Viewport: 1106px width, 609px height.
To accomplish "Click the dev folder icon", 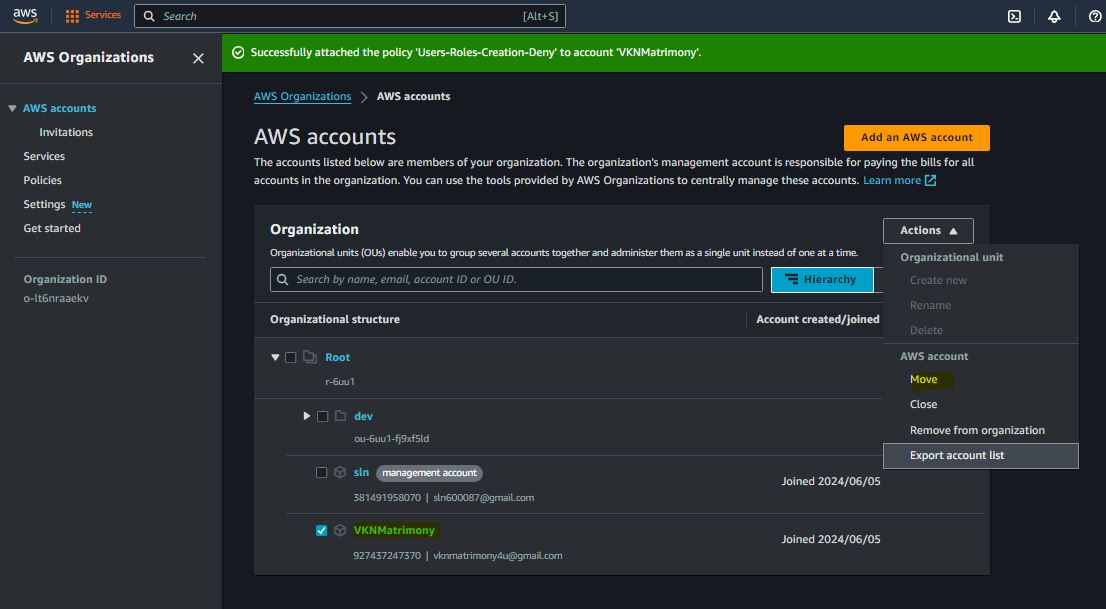I will (340, 416).
